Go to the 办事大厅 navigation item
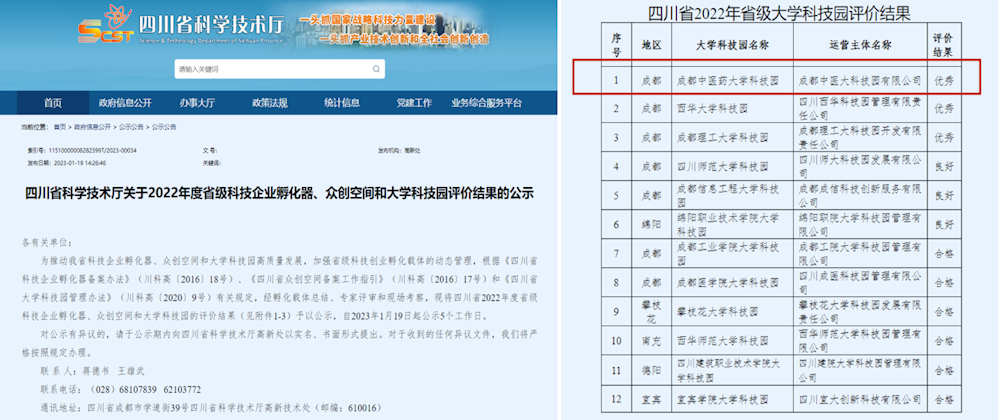 [197, 103]
